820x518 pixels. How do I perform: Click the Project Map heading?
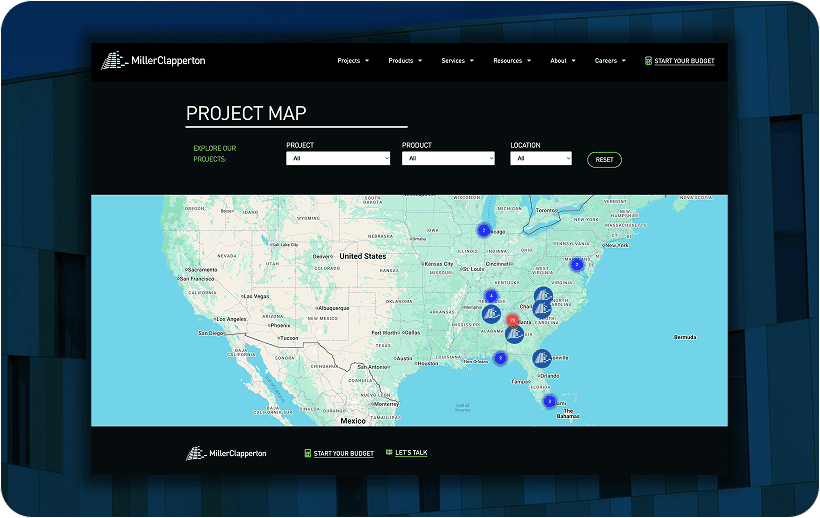coord(246,113)
